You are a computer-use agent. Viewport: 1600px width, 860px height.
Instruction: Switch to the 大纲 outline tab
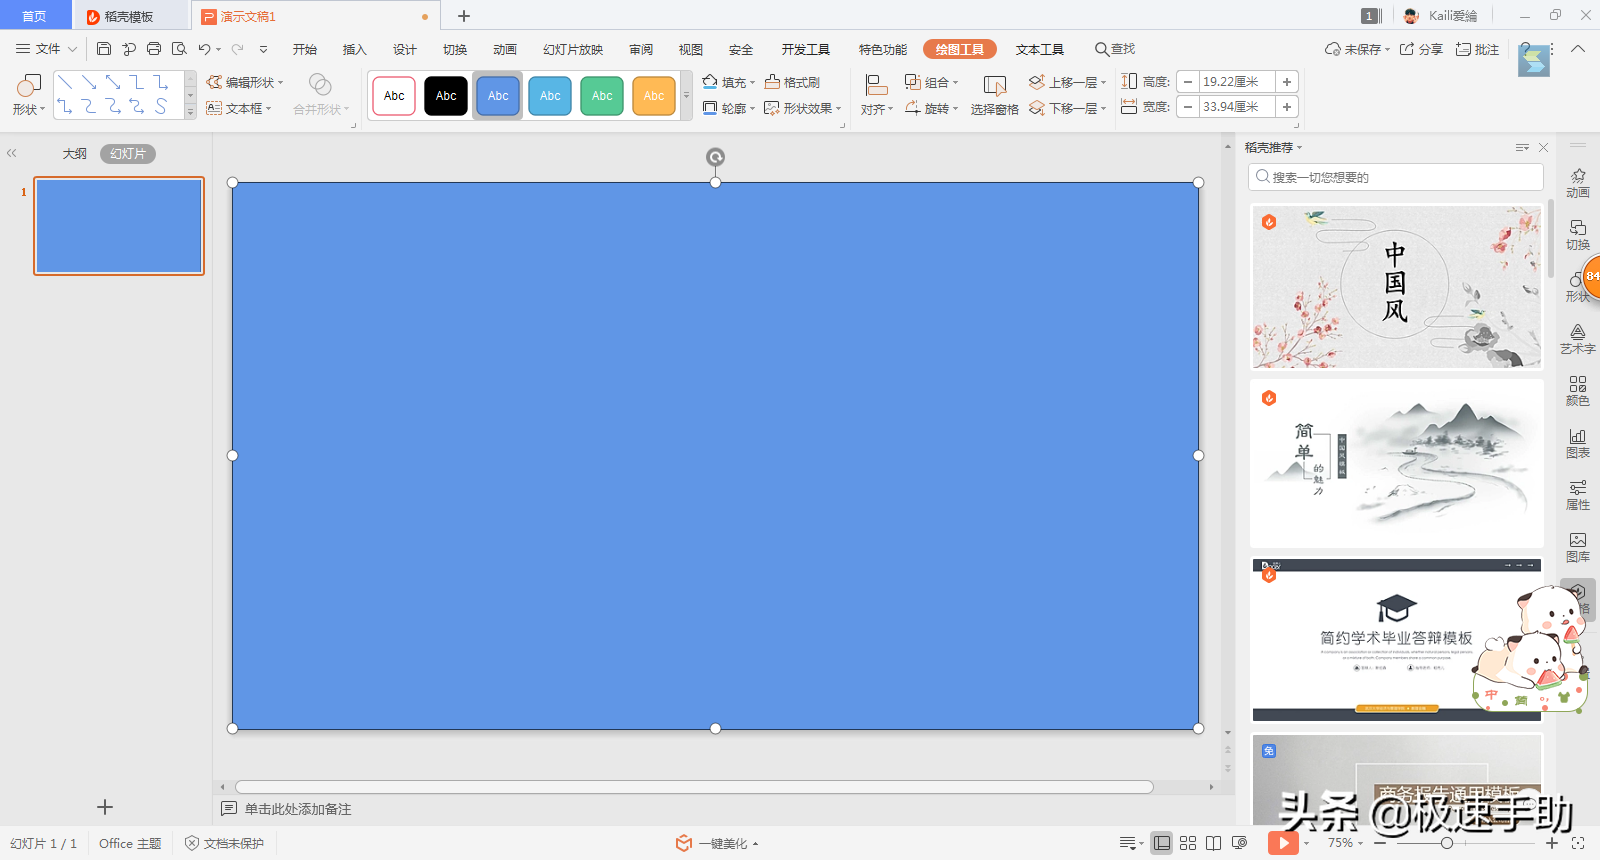coord(74,154)
